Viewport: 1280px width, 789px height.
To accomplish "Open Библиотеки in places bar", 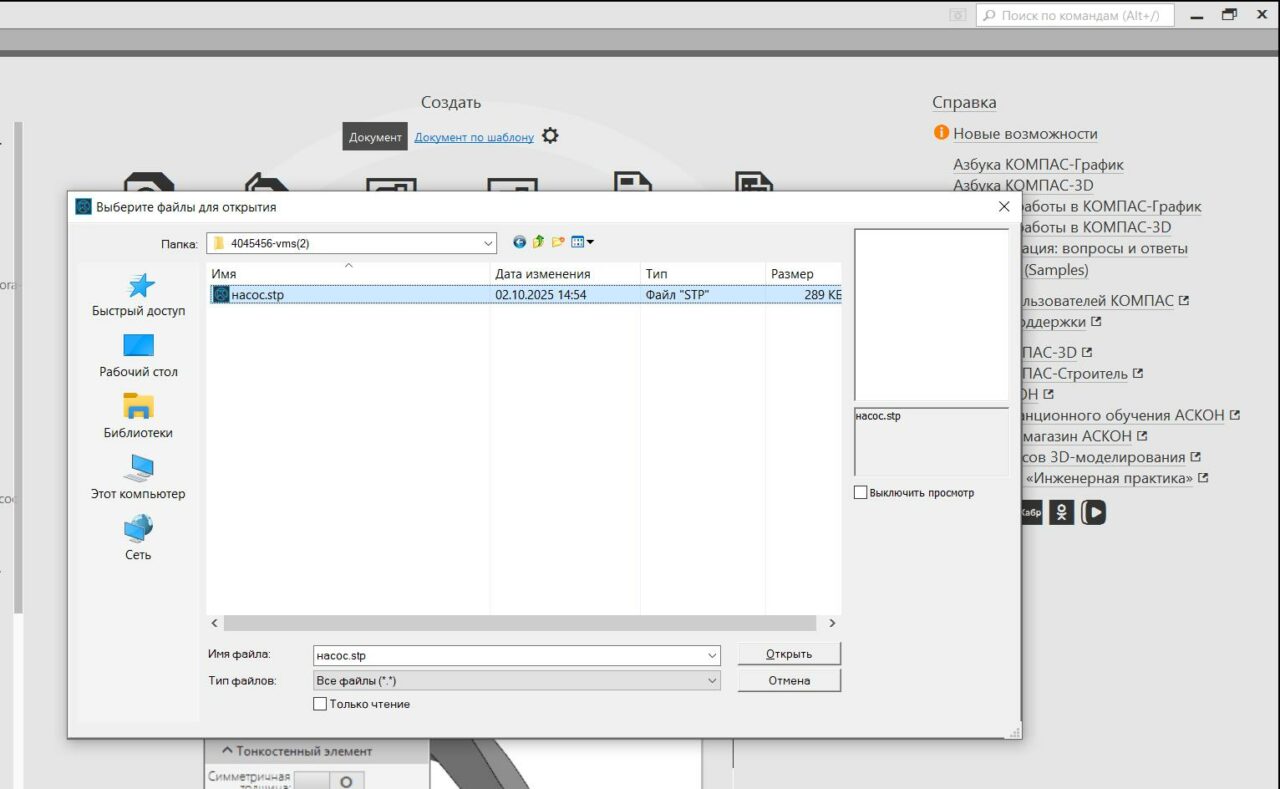I will point(138,416).
